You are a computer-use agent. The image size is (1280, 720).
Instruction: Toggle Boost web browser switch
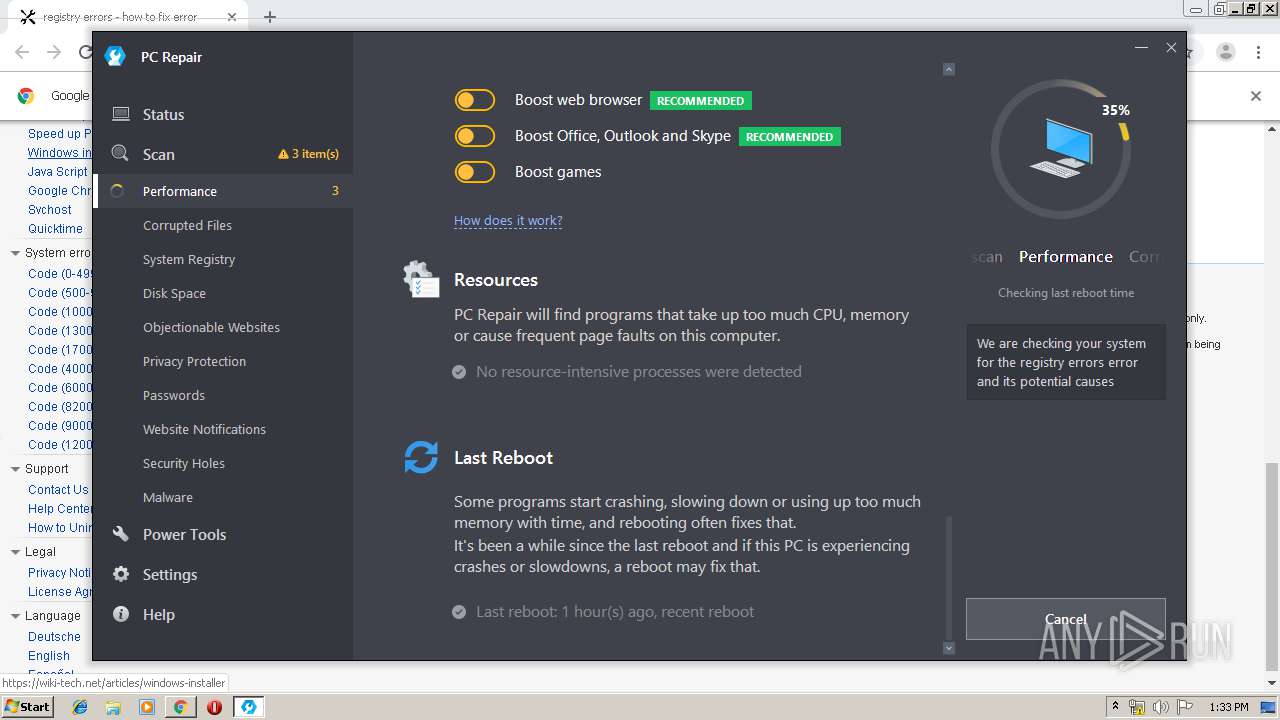point(475,100)
